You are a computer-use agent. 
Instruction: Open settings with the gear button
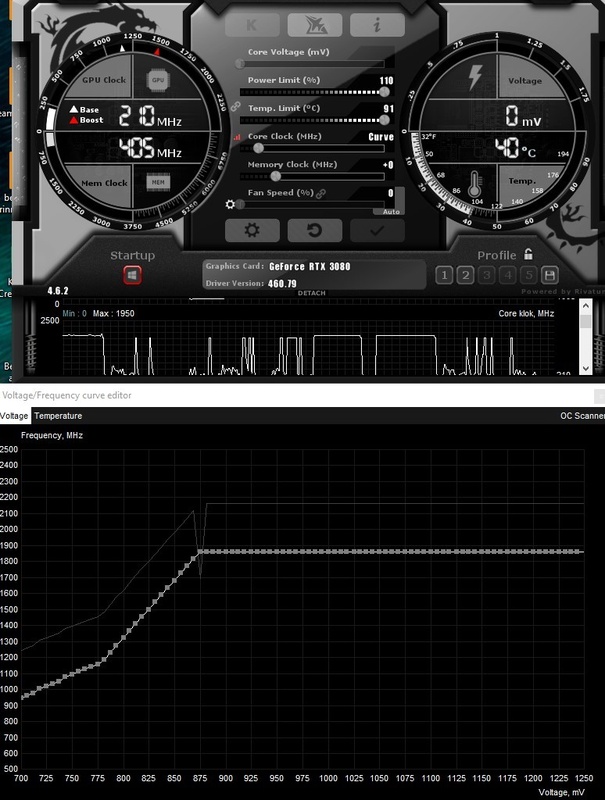coord(252,231)
